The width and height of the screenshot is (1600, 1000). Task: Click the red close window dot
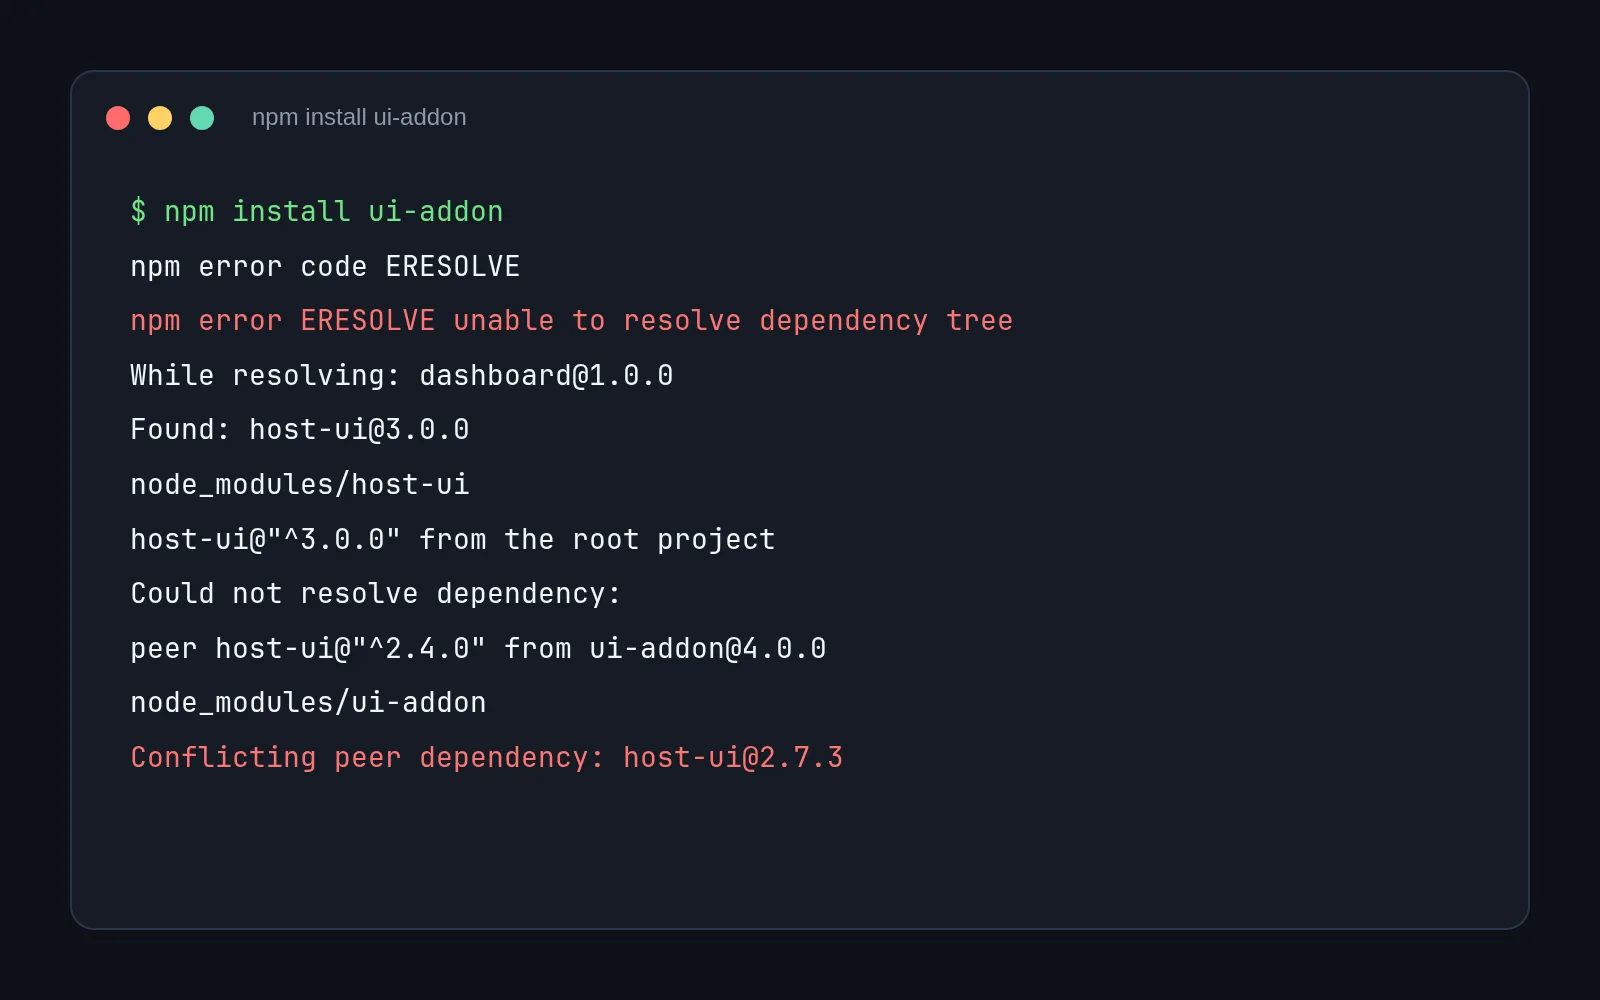(118, 118)
